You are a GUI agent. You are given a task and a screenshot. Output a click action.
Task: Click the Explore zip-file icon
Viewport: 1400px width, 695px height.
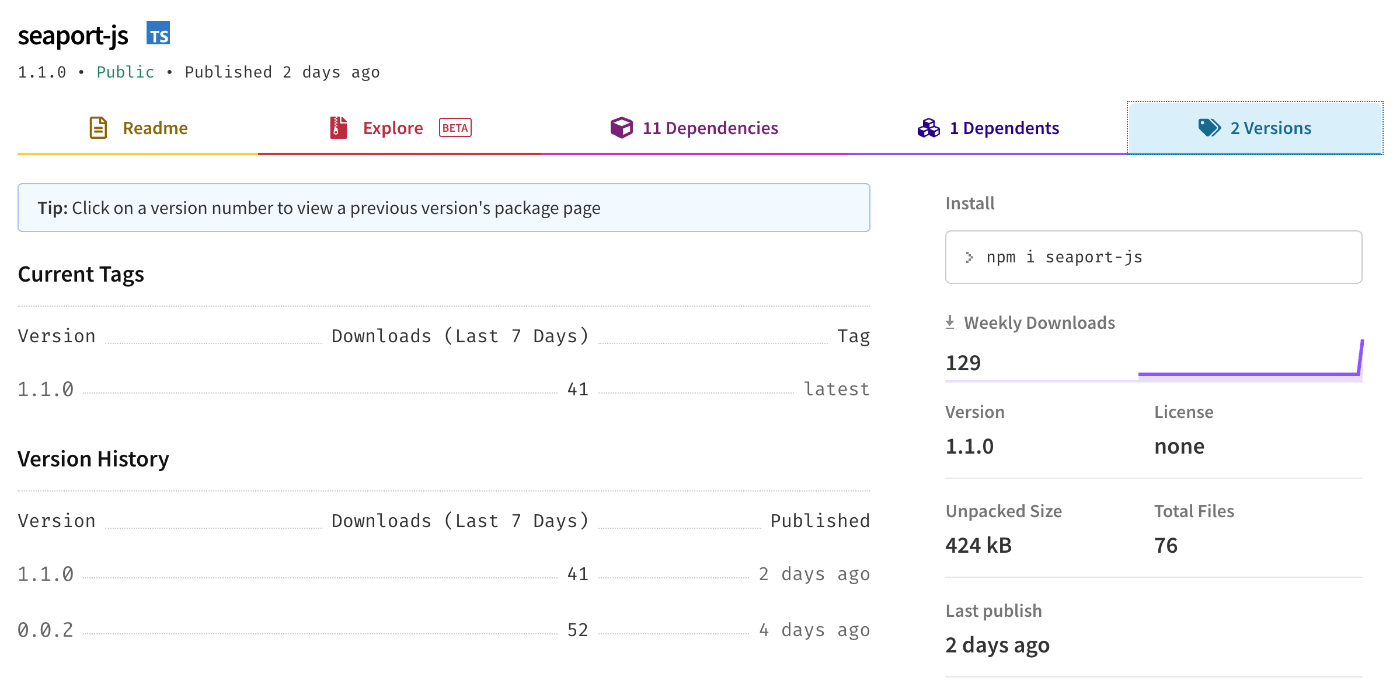[339, 128]
